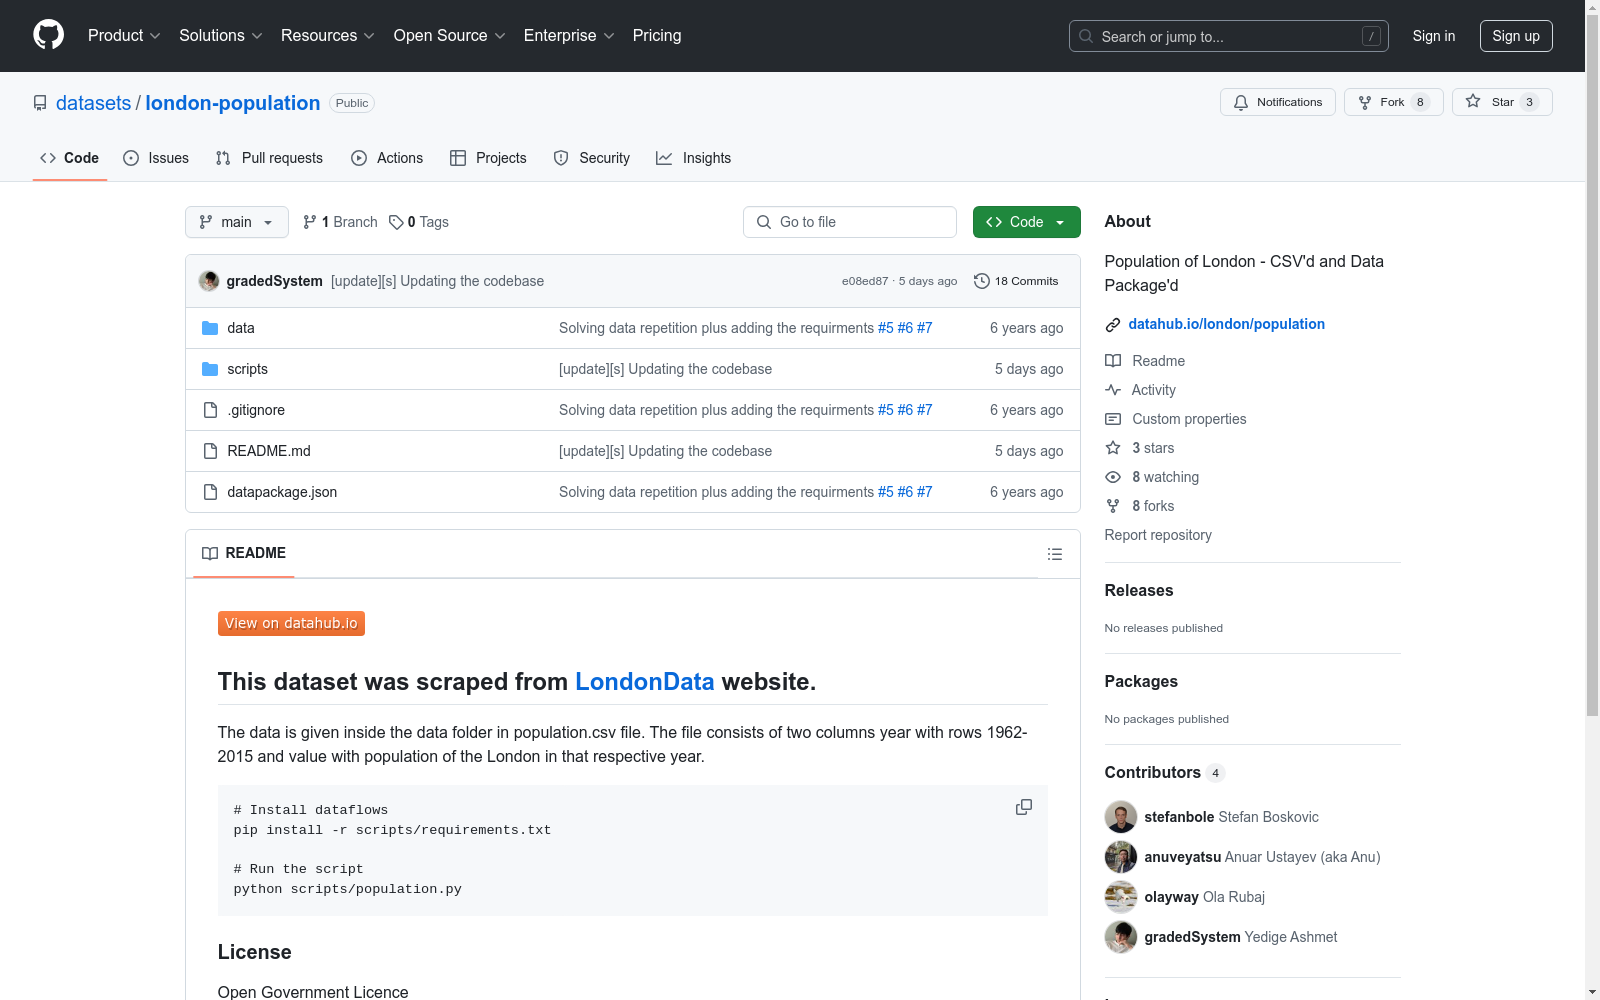
Task: Expand the Enterprise menu
Action: click(x=569, y=36)
